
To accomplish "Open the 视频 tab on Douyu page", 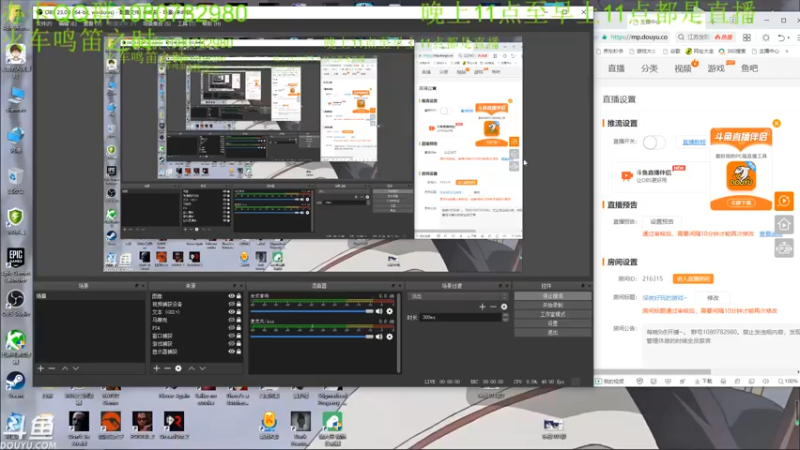I will [x=683, y=68].
